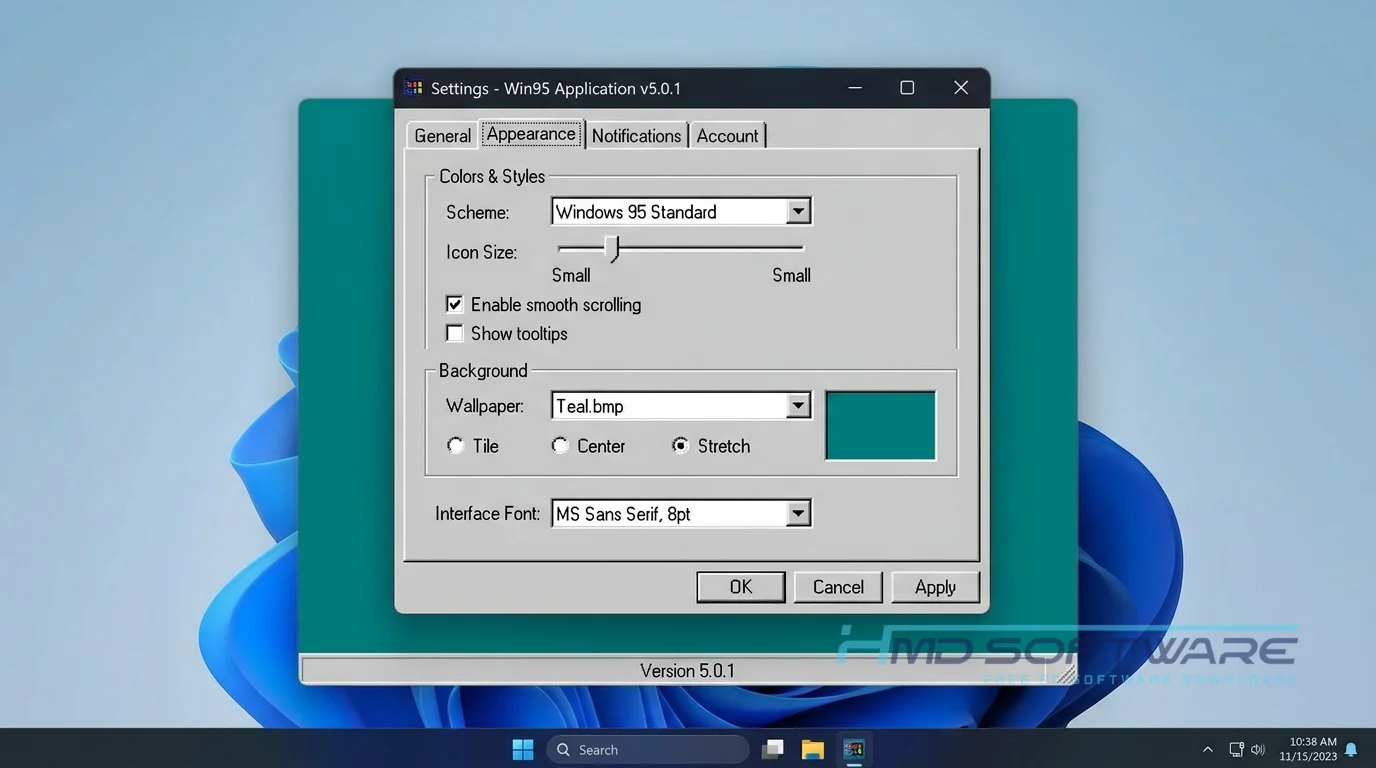Open the network and volume tray icons
Viewport: 1376px width, 768px height.
click(1247, 749)
